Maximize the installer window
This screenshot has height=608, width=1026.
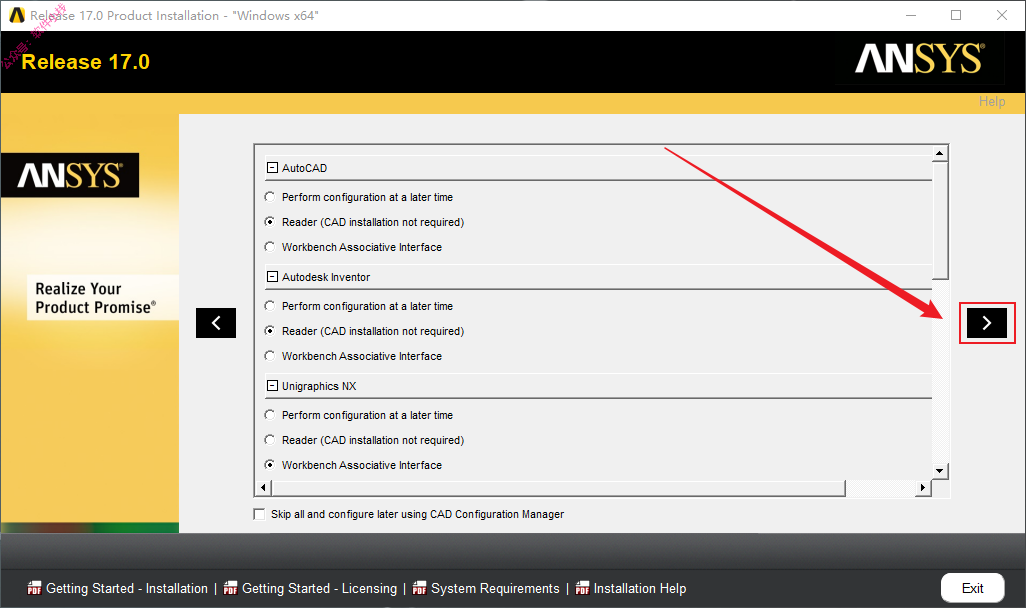(x=956, y=15)
